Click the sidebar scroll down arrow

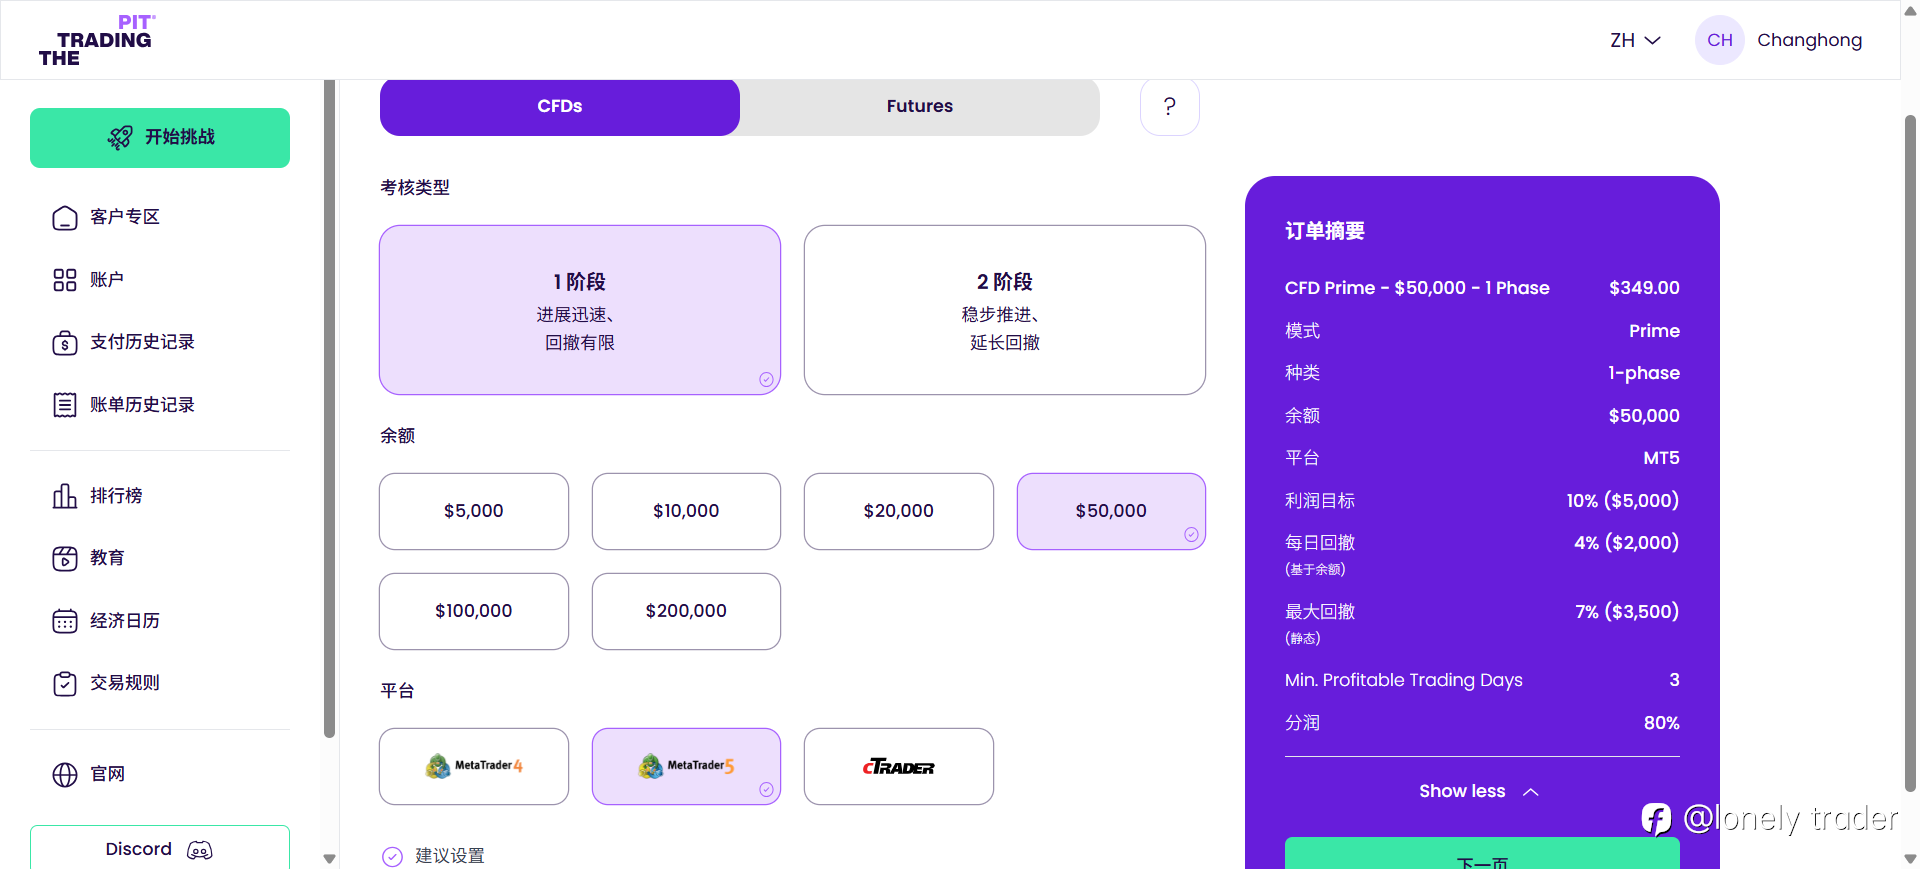pyautogui.click(x=330, y=858)
